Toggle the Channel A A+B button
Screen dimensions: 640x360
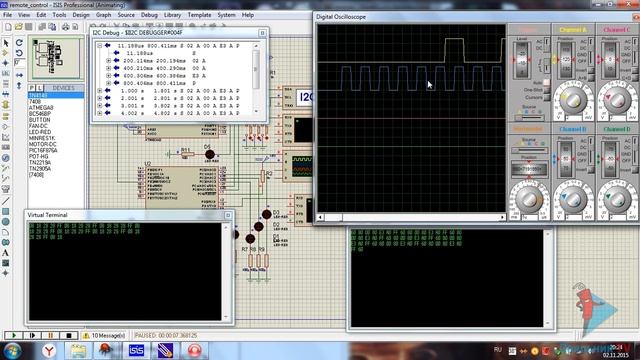point(591,78)
